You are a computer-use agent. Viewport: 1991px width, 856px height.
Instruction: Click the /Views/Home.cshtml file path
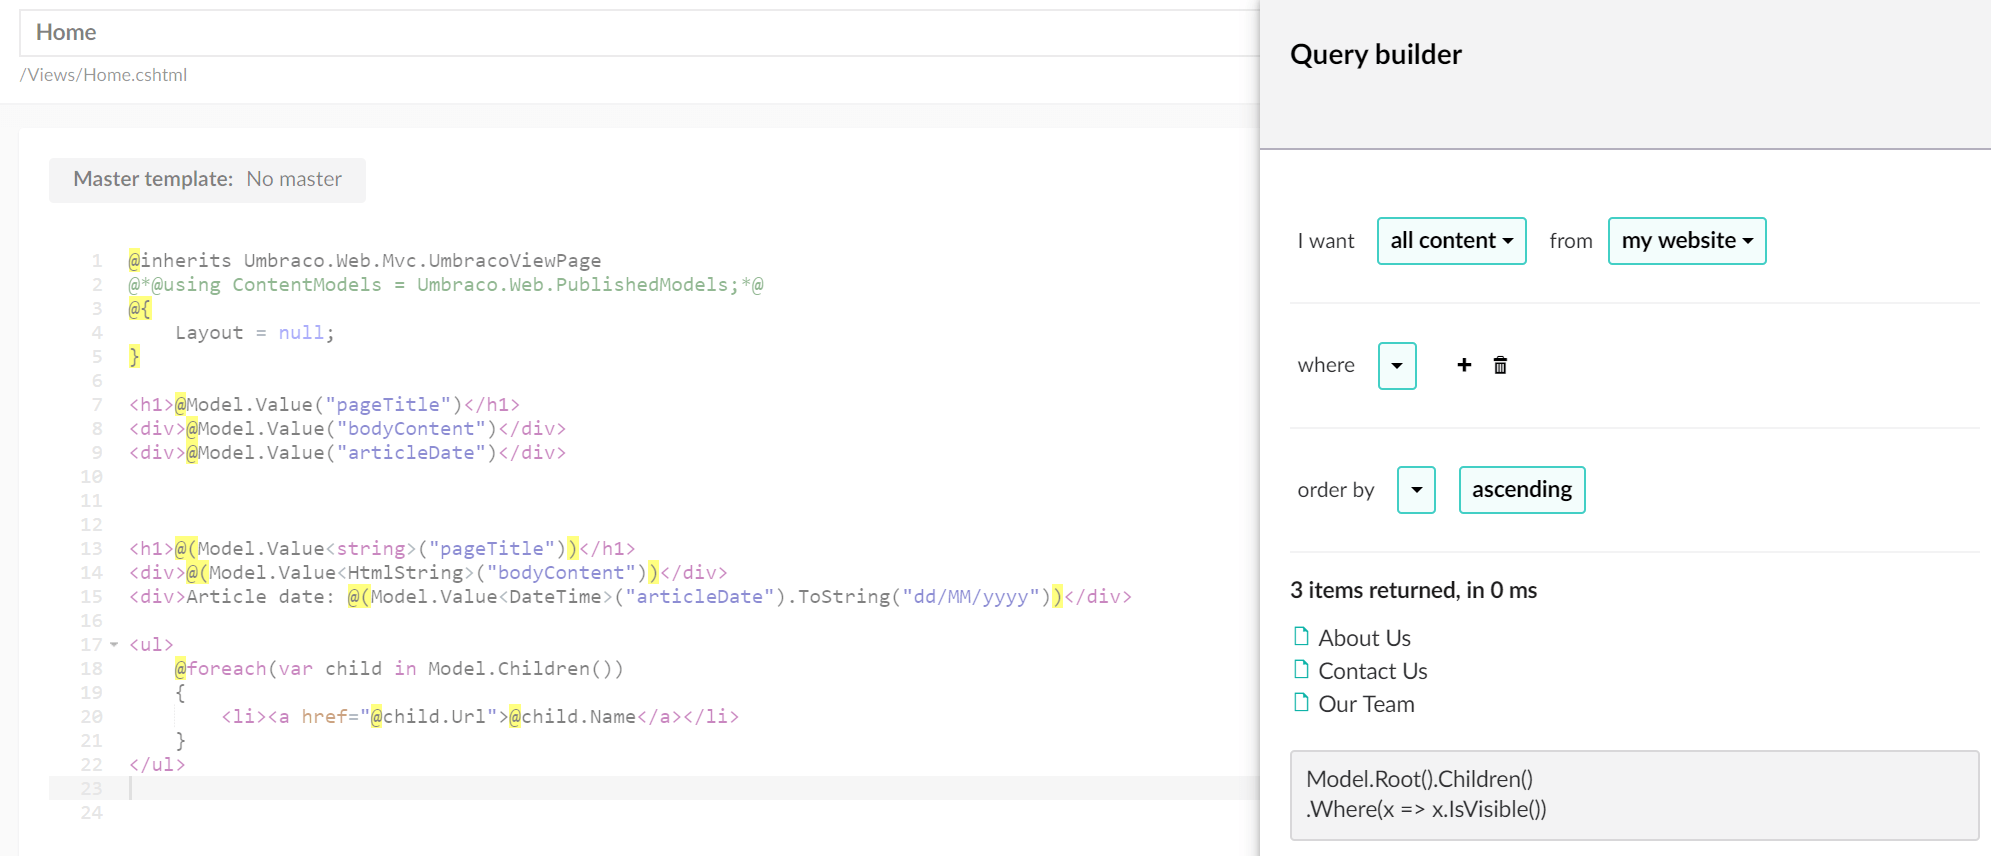pyautogui.click(x=104, y=75)
